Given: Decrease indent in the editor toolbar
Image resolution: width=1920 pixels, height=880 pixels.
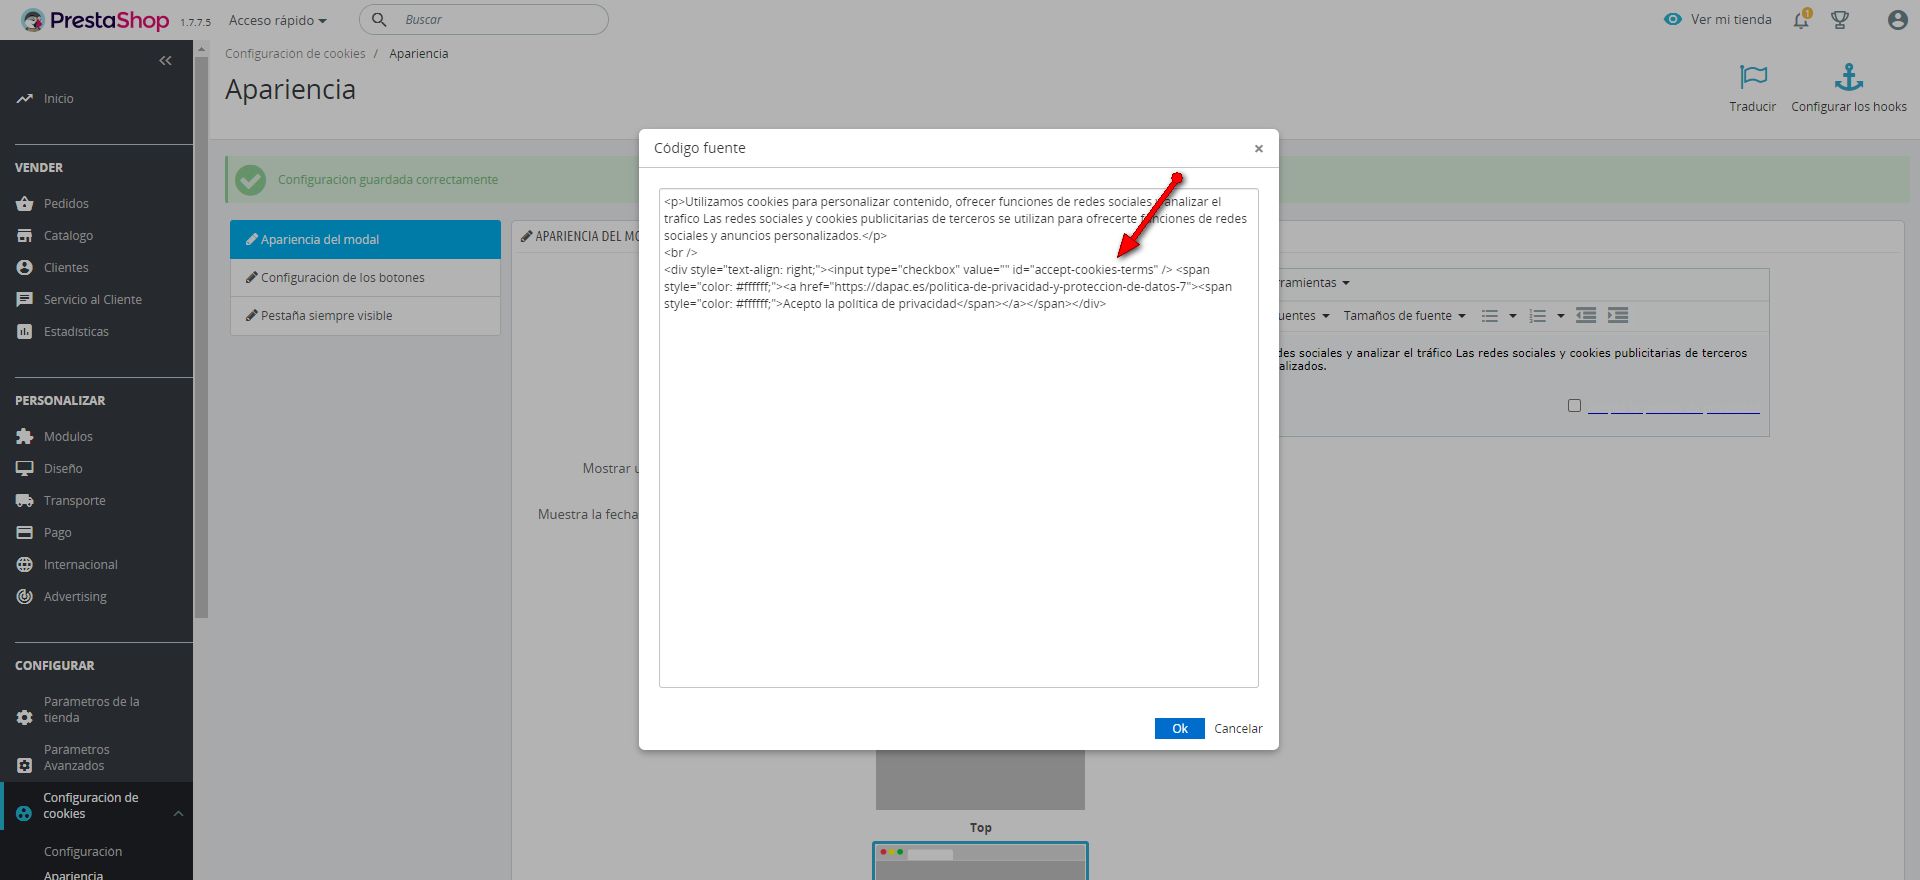Looking at the screenshot, I should click(1586, 316).
